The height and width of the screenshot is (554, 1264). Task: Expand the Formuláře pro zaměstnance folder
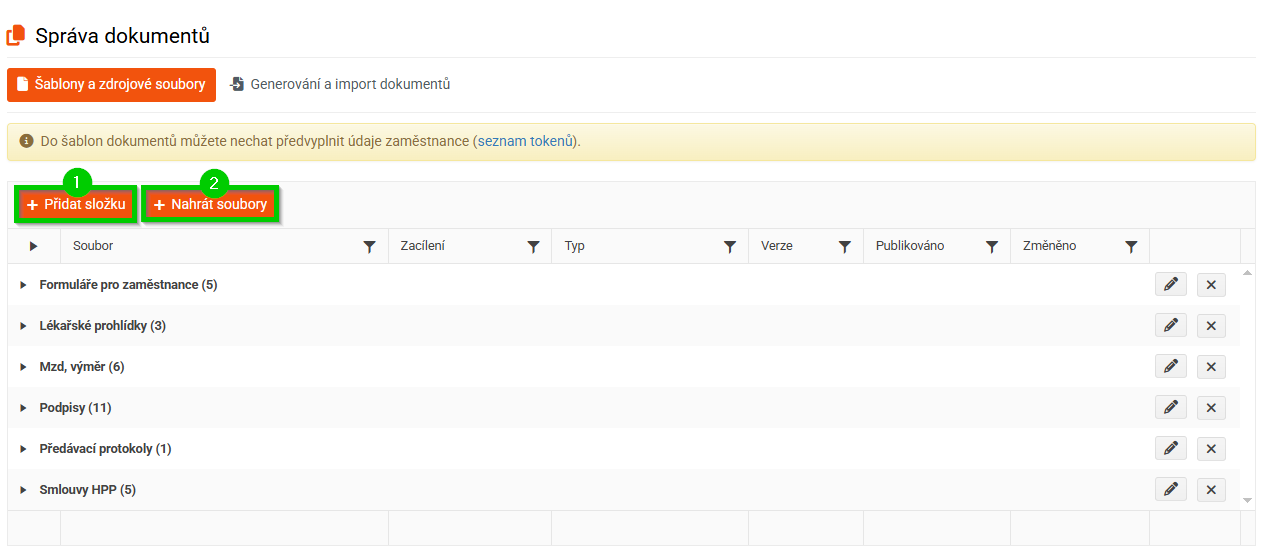pos(24,285)
